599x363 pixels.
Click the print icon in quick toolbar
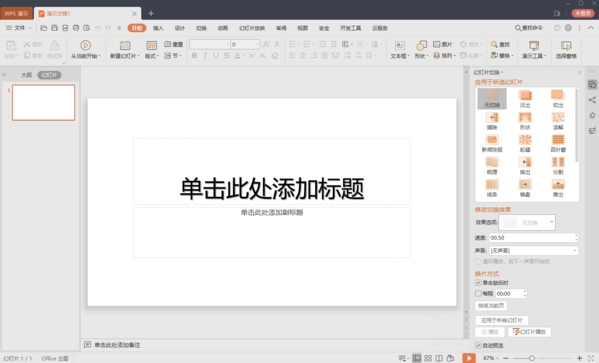(x=76, y=28)
